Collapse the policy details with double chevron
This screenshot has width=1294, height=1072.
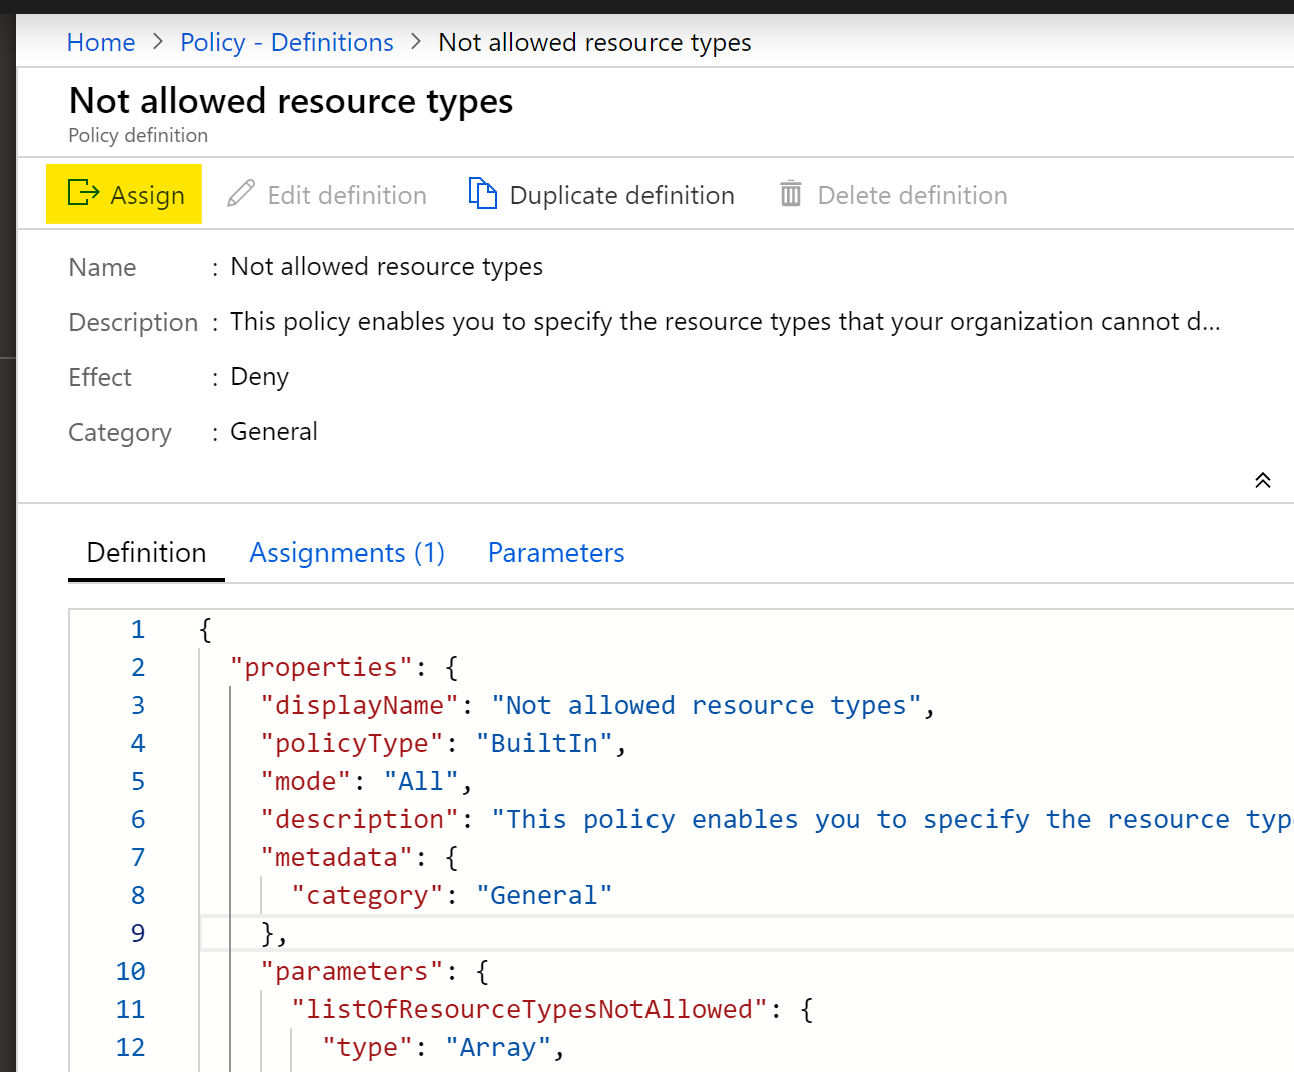pos(1263,481)
